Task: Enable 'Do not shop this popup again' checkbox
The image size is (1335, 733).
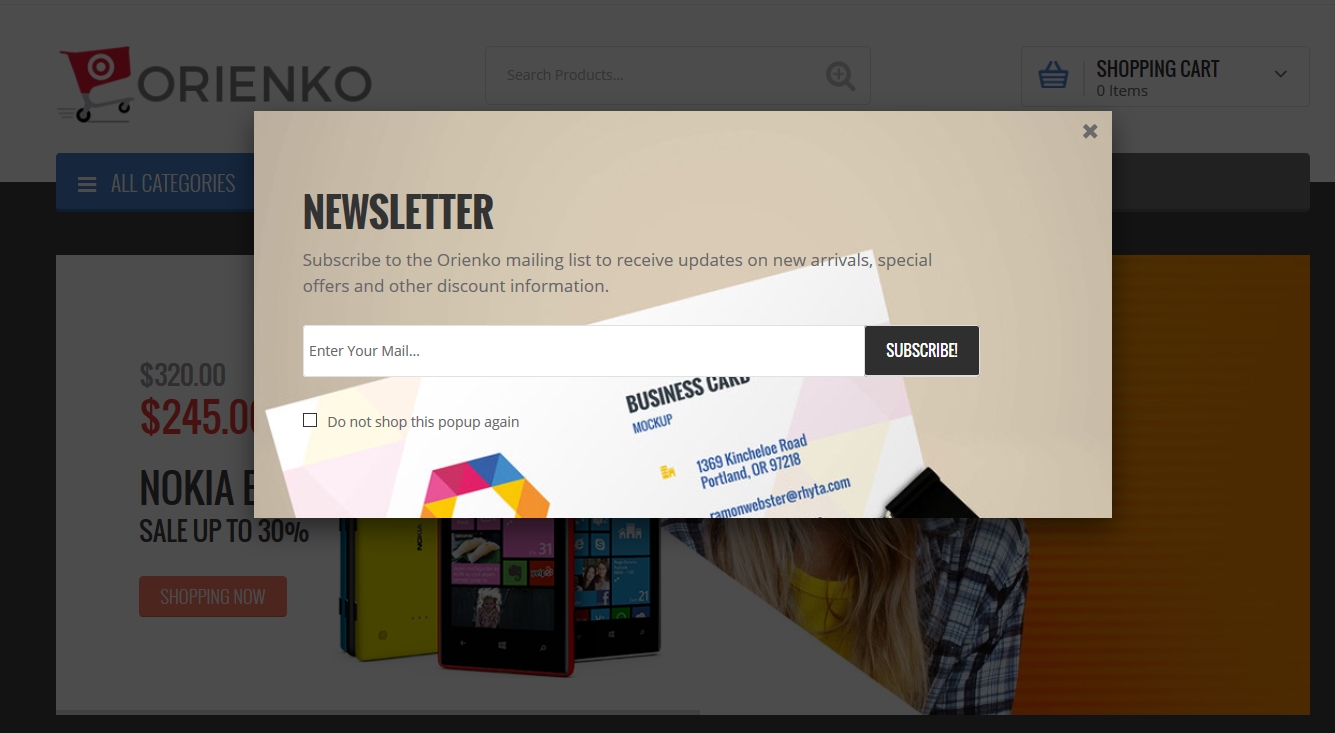Action: 310,420
